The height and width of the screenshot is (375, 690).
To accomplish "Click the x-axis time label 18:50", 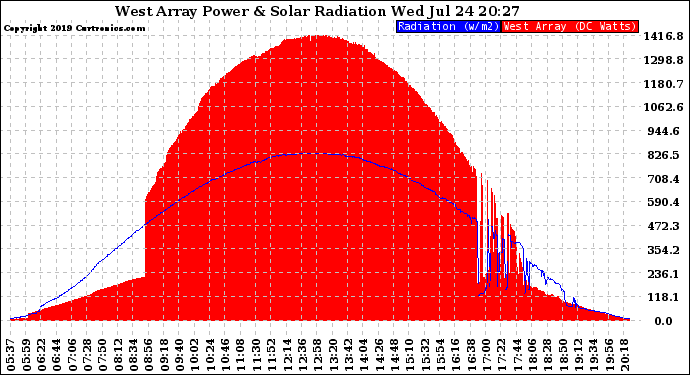I will 563,355.
